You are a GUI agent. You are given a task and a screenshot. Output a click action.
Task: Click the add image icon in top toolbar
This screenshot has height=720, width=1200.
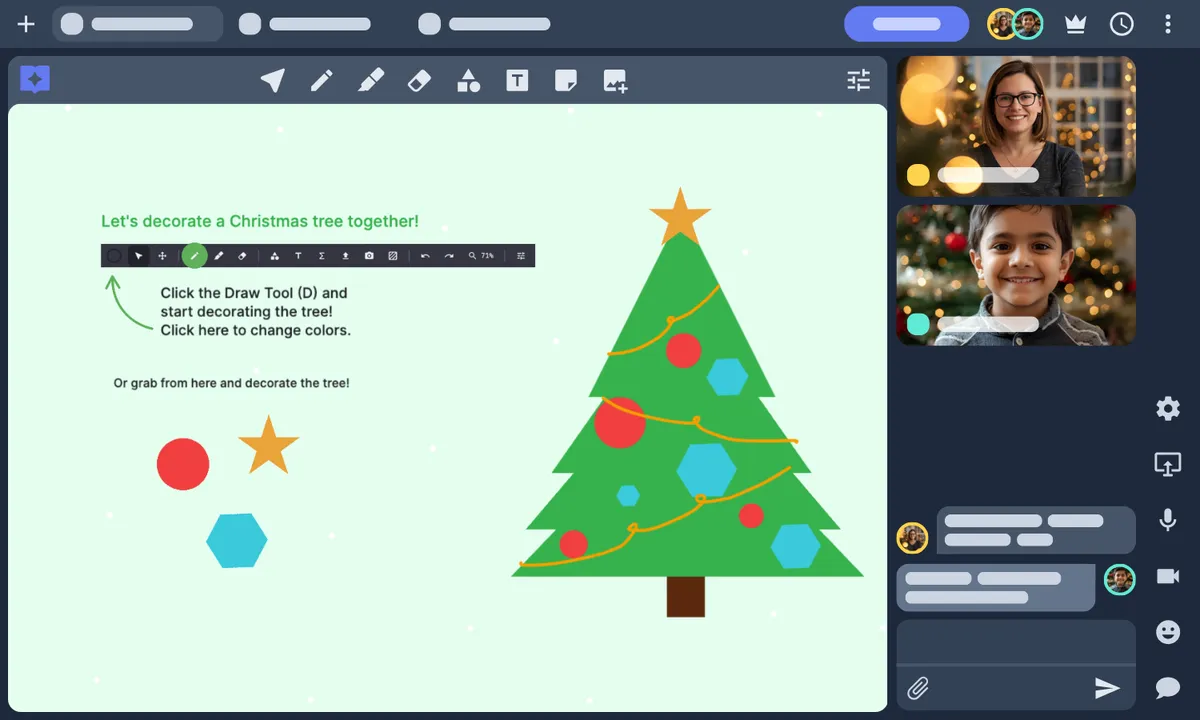615,81
